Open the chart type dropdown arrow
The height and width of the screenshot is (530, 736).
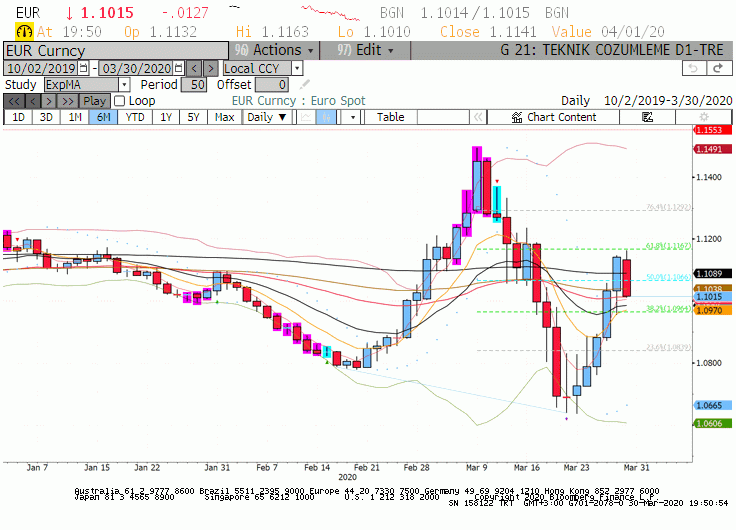click(352, 117)
